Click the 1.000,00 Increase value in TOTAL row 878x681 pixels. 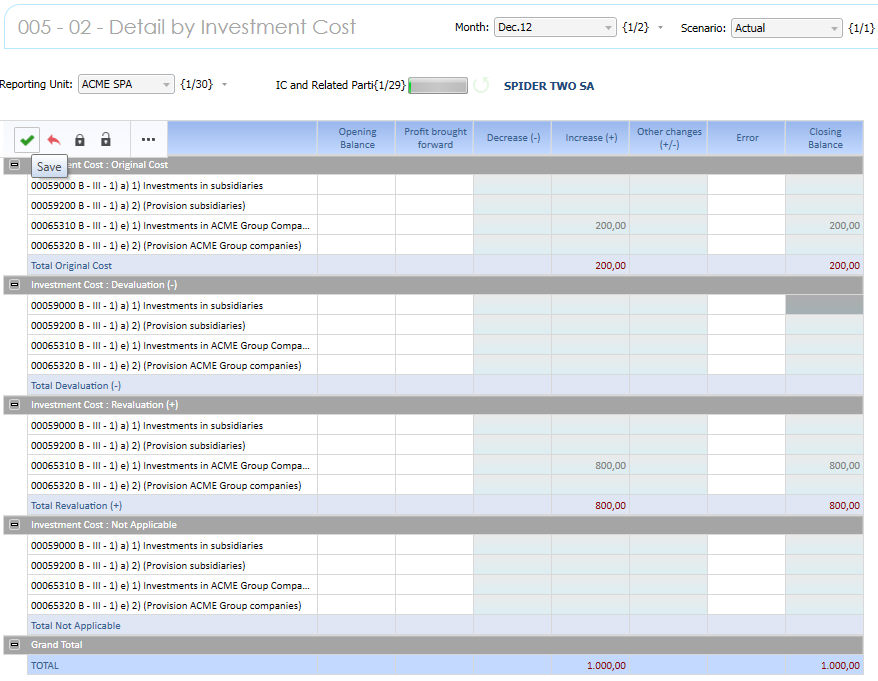[x=606, y=665]
